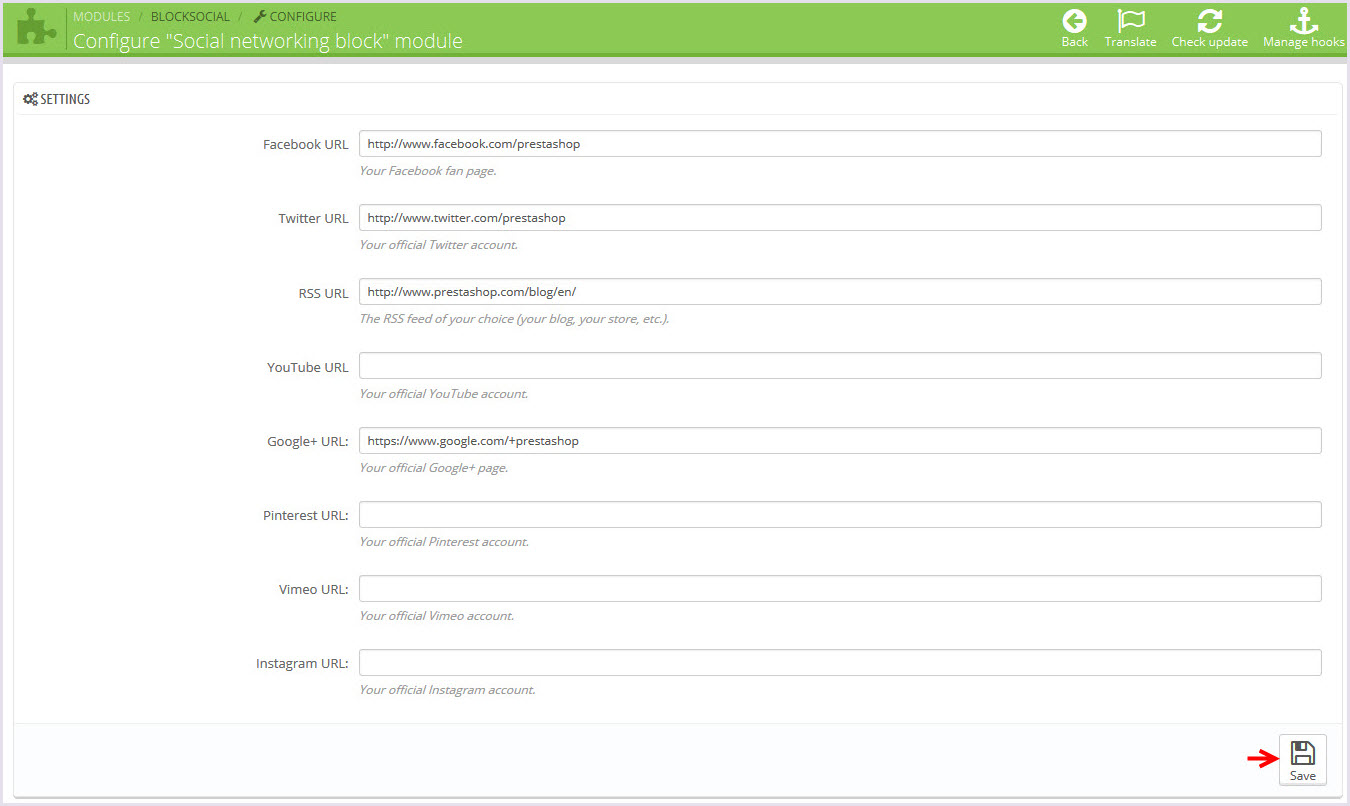Click 'The RSS feed of your choice' hint

click(514, 319)
